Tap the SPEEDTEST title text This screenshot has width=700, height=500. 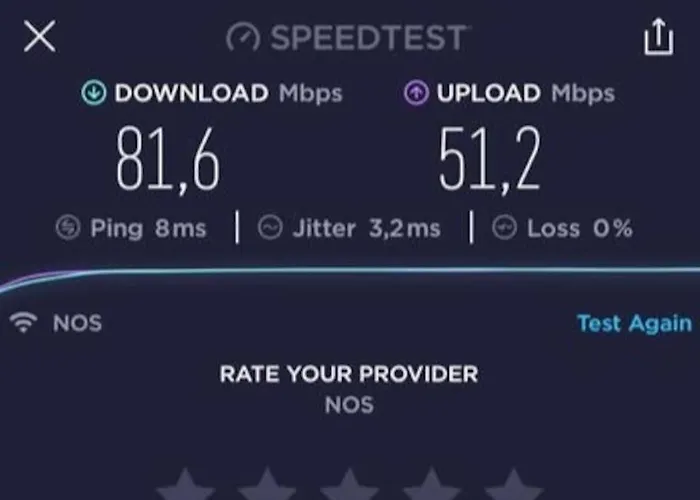[x=368, y=38]
